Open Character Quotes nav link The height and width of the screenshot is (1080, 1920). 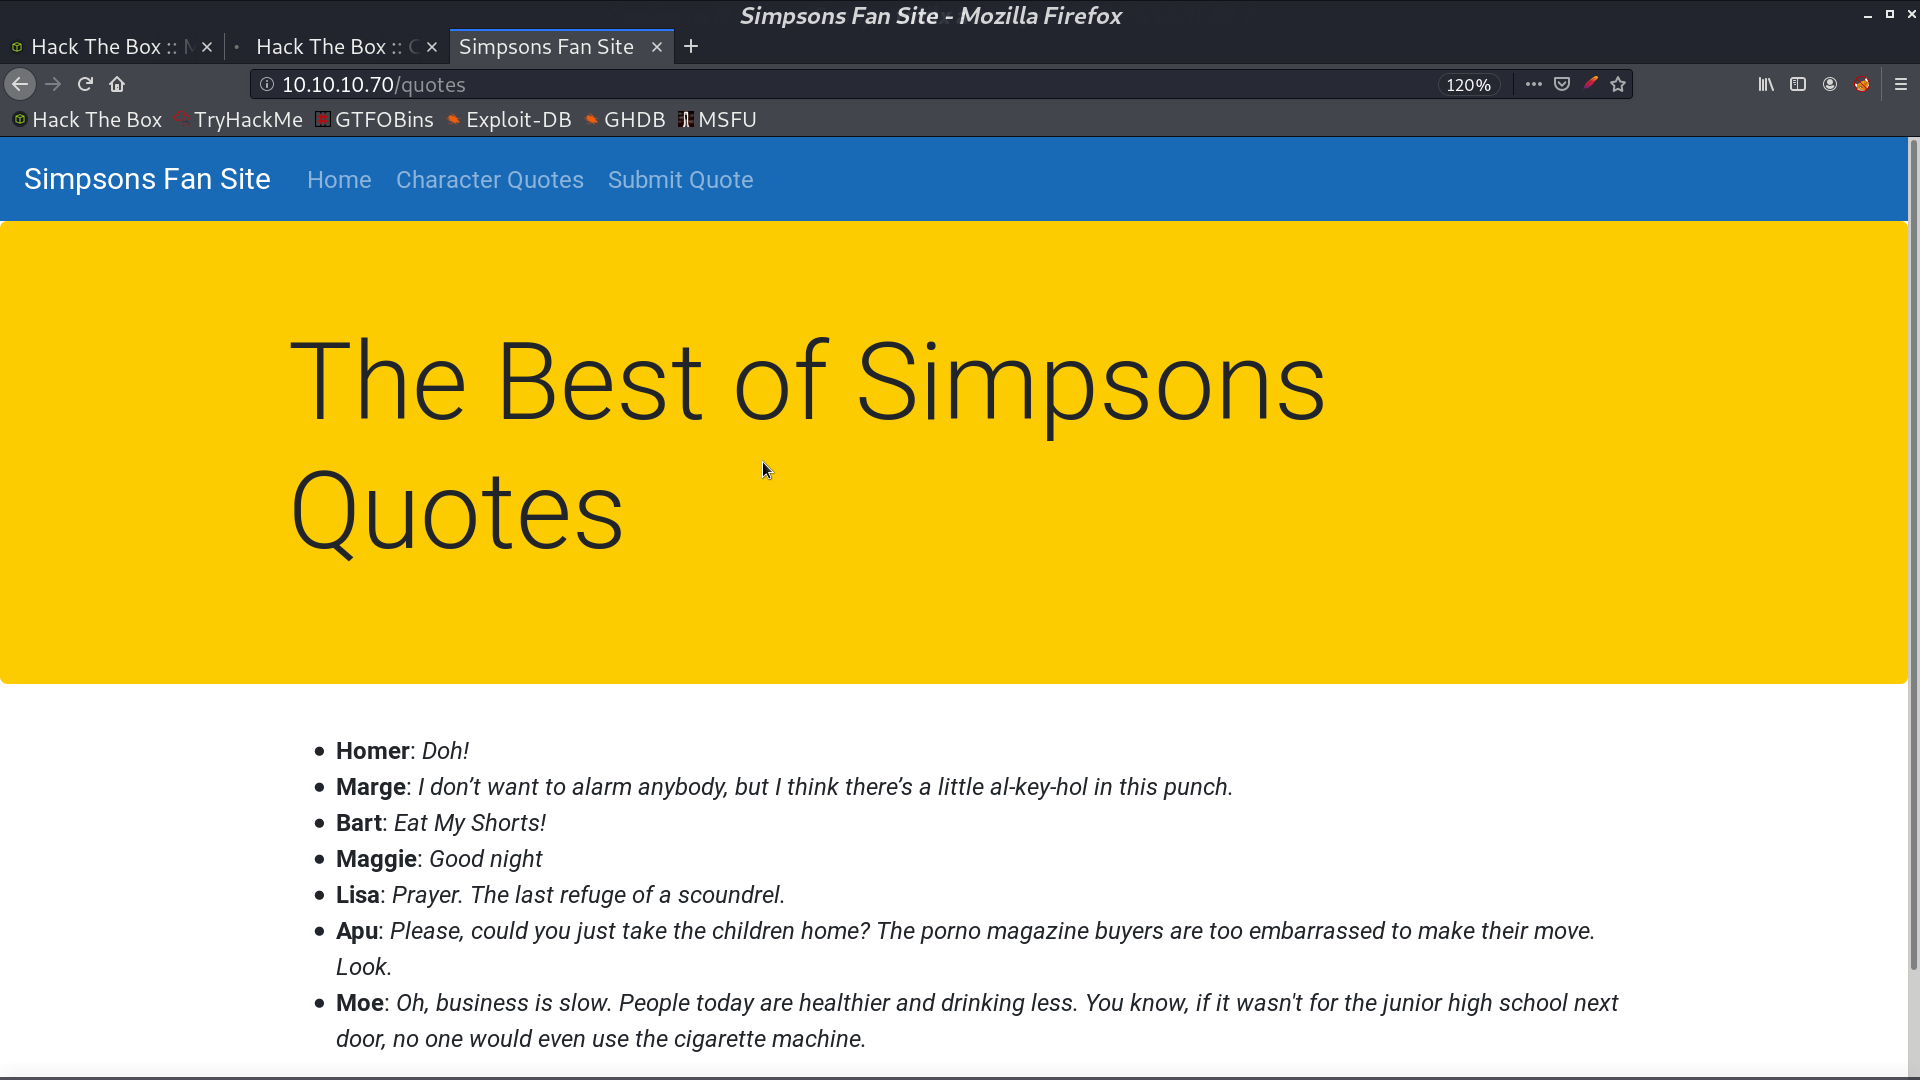point(490,180)
